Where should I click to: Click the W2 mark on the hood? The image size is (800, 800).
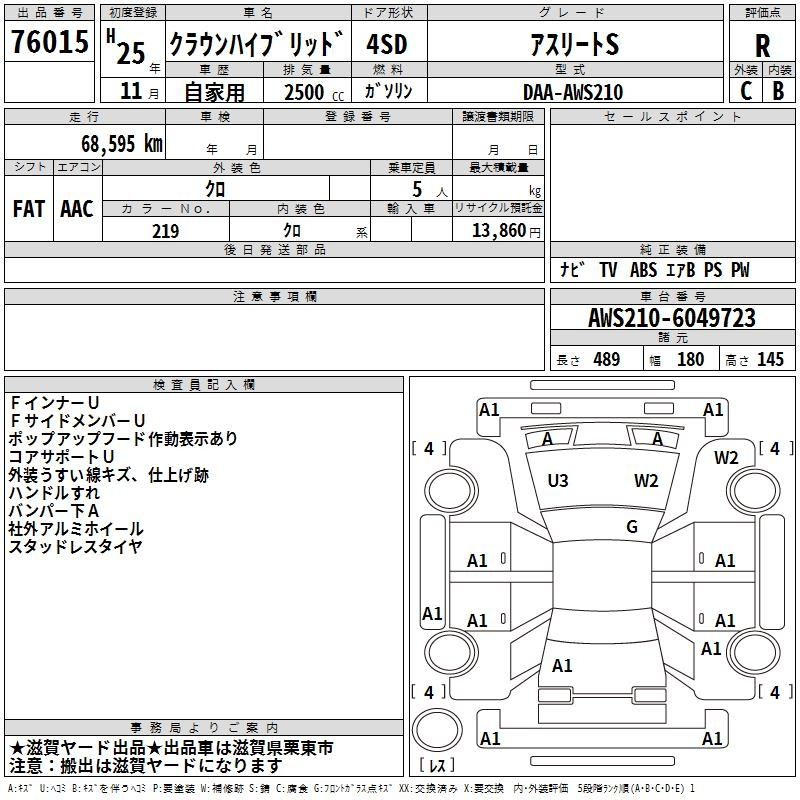point(646,481)
